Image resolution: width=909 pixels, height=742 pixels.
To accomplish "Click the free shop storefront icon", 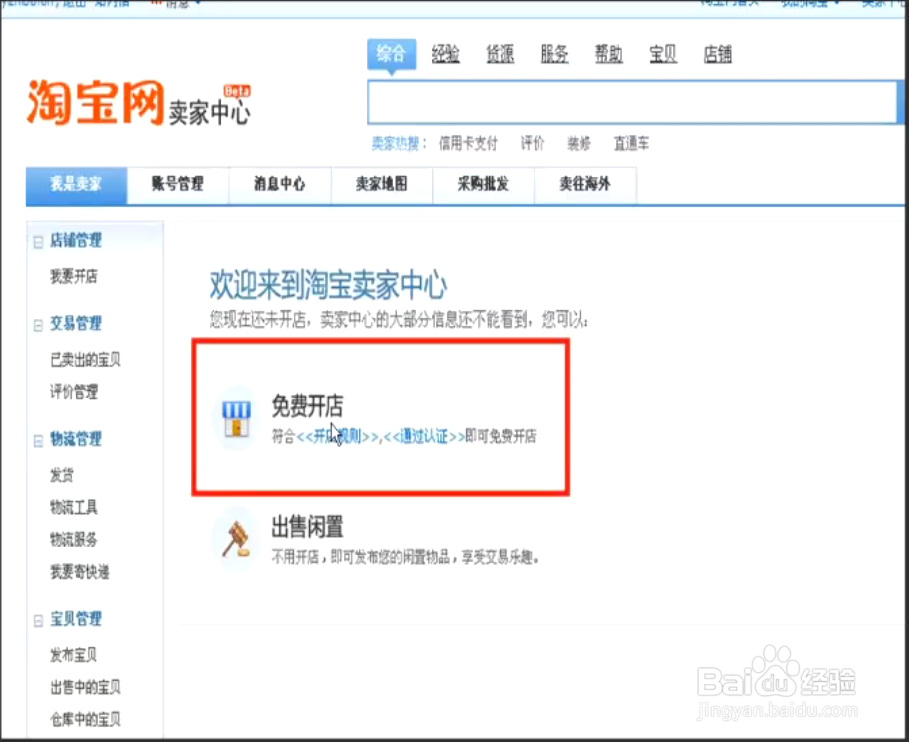I will [x=237, y=419].
